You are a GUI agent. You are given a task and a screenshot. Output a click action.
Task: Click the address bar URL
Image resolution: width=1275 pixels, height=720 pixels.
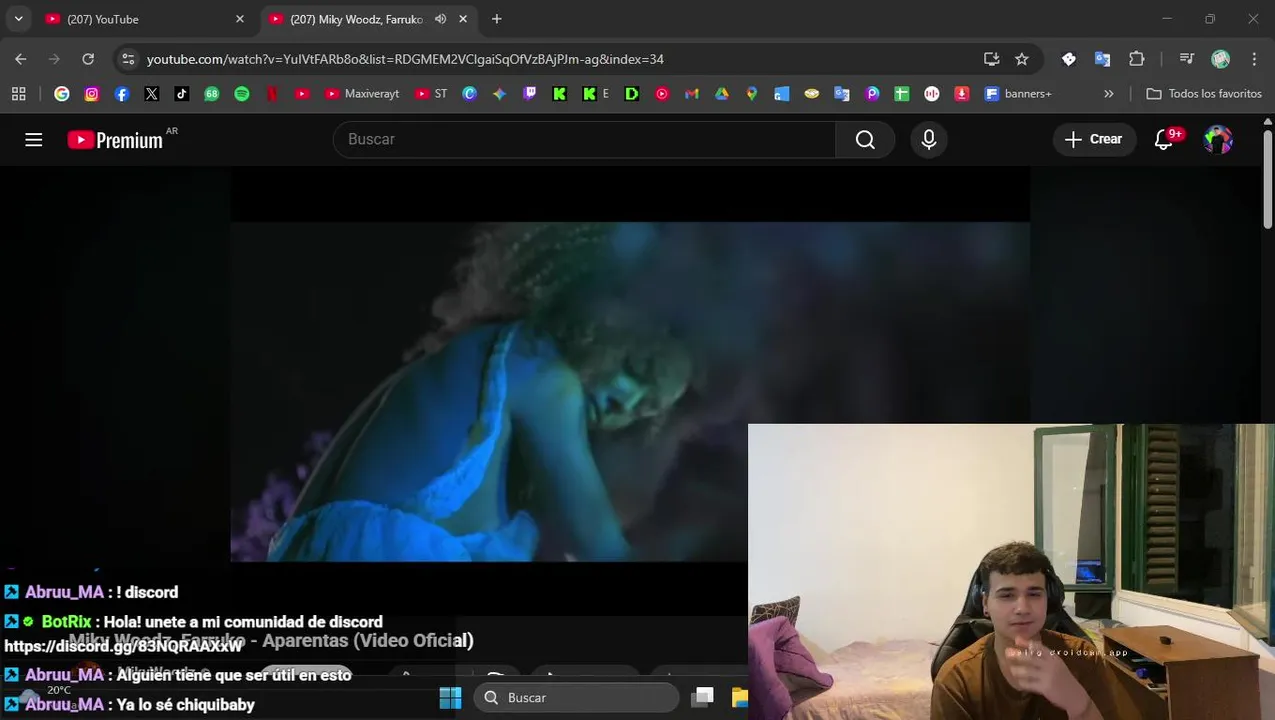(x=405, y=59)
